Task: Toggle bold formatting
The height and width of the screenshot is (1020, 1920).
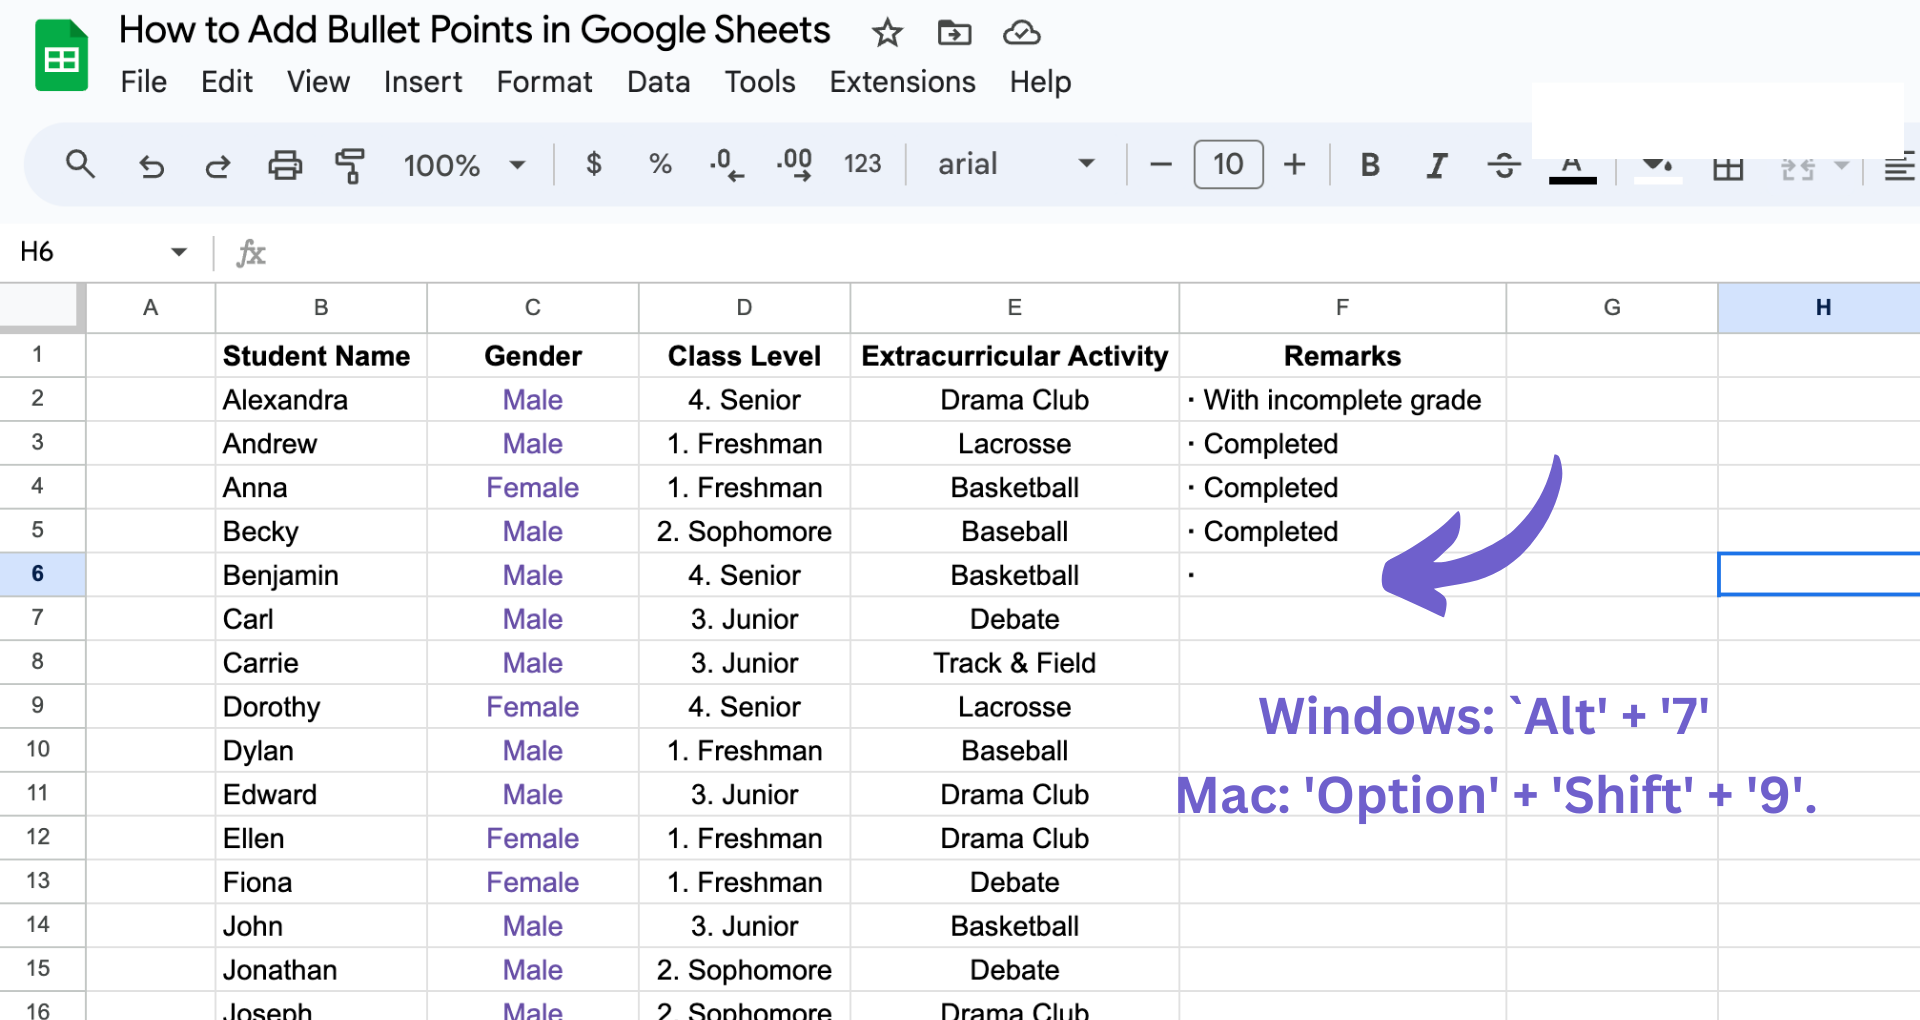Action: pos(1369,165)
